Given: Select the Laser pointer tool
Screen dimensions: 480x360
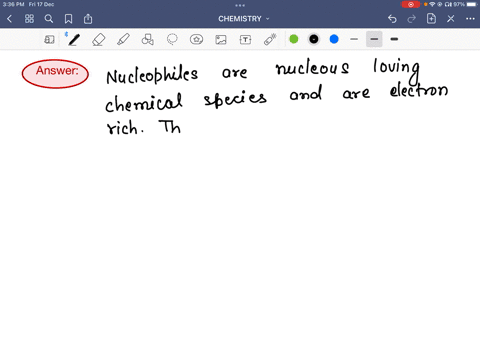Looking at the screenshot, I should pyautogui.click(x=270, y=40).
